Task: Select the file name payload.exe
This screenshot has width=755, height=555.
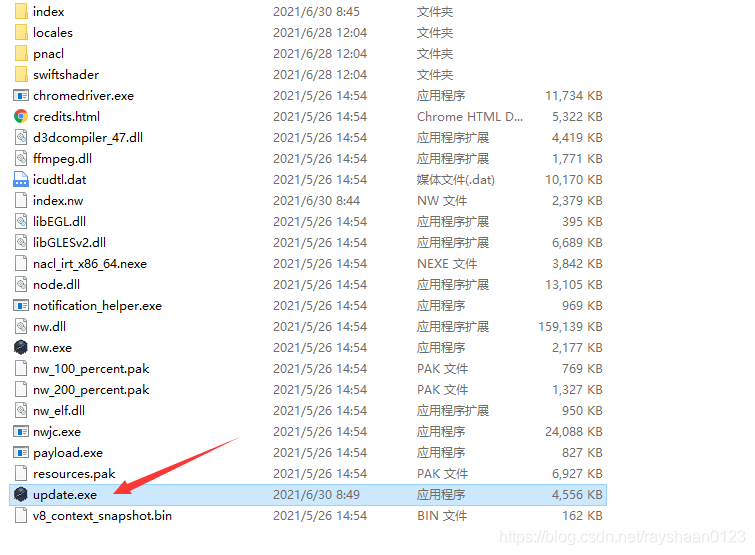Action: pos(68,453)
